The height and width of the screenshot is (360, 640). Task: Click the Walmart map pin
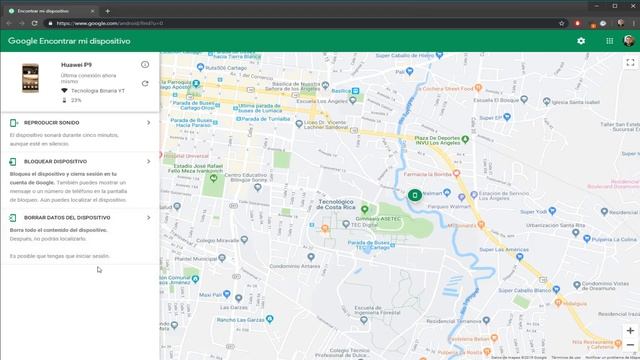tap(447, 192)
